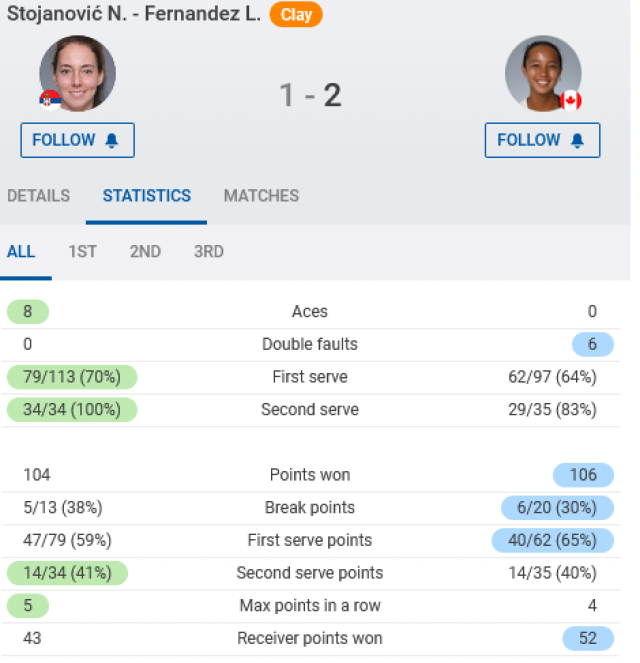
Task: Click the orange Clay surface badge
Action: (296, 15)
